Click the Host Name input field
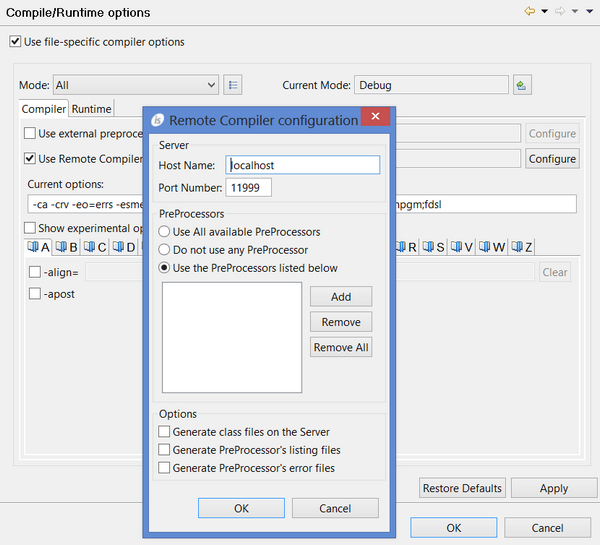600x545 pixels. pos(303,165)
